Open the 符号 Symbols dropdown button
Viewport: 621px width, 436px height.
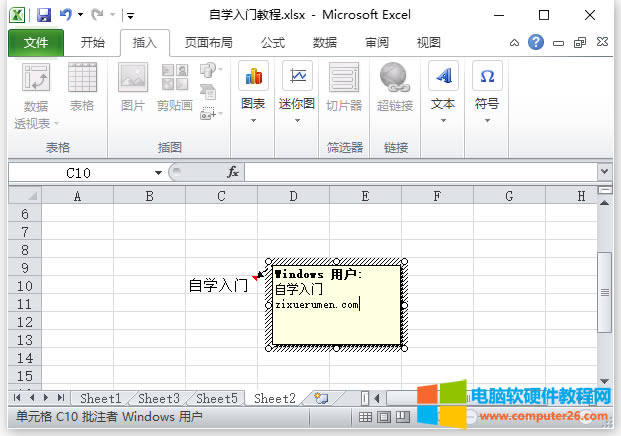(487, 92)
